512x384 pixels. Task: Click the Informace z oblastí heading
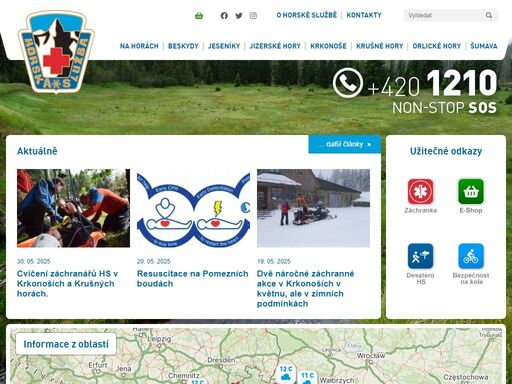66,344
